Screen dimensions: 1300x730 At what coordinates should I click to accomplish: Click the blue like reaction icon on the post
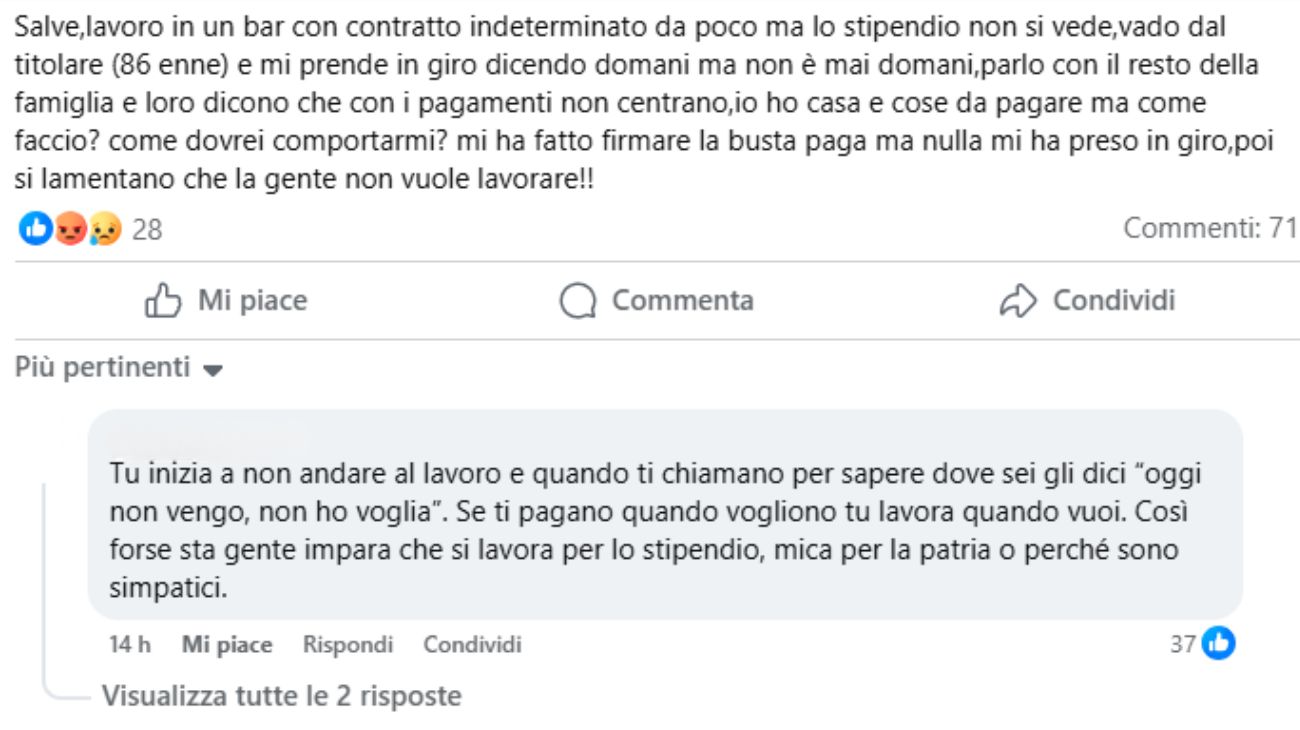(35, 230)
